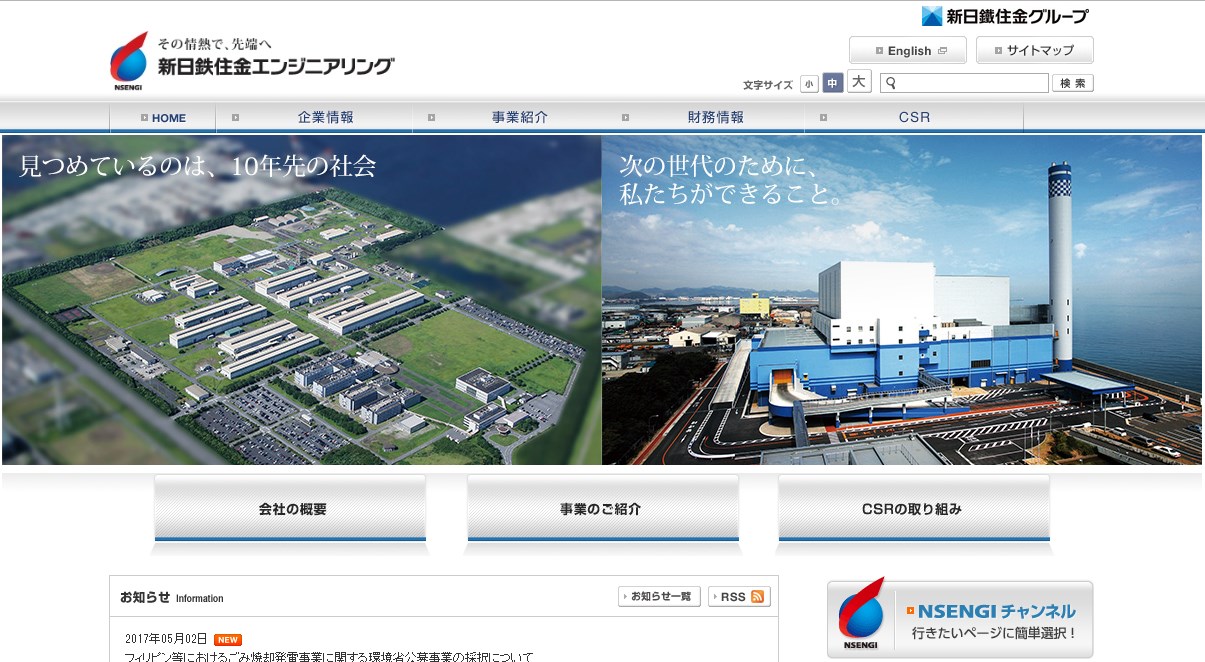Open the 事業紹介 navigation menu

[x=511, y=117]
